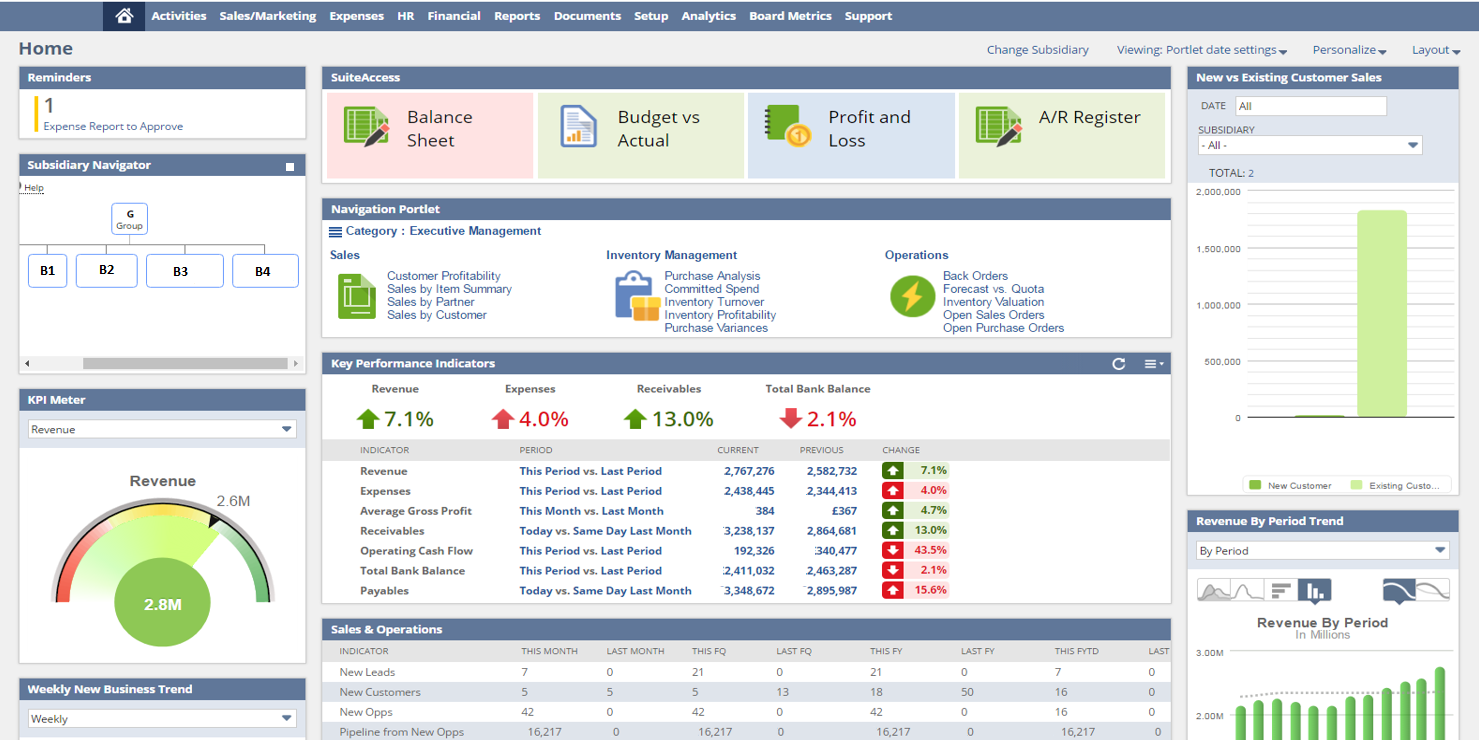
Task: Click the green Sales category icon
Action: tap(356, 296)
